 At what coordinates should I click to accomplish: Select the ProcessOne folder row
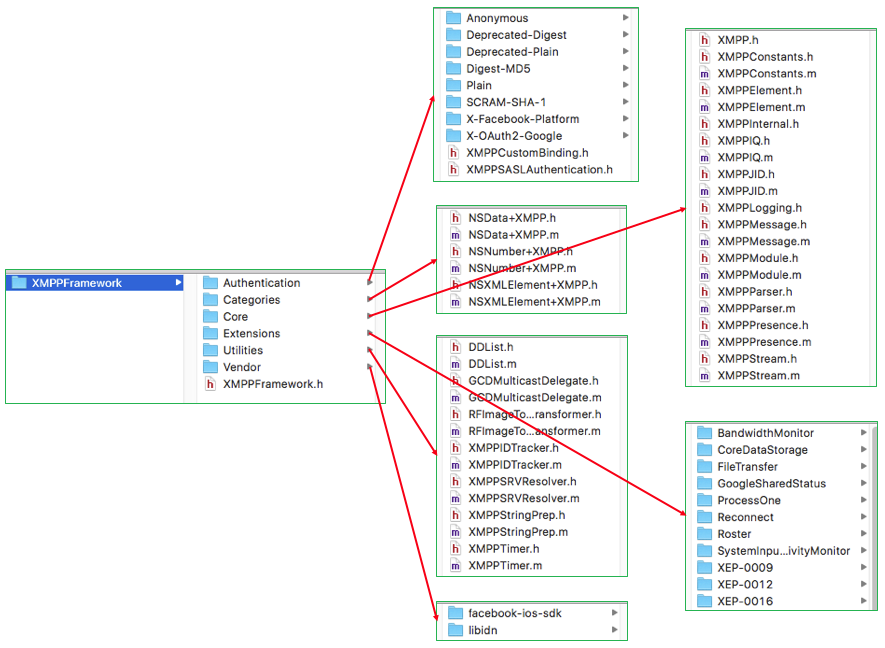click(x=781, y=500)
